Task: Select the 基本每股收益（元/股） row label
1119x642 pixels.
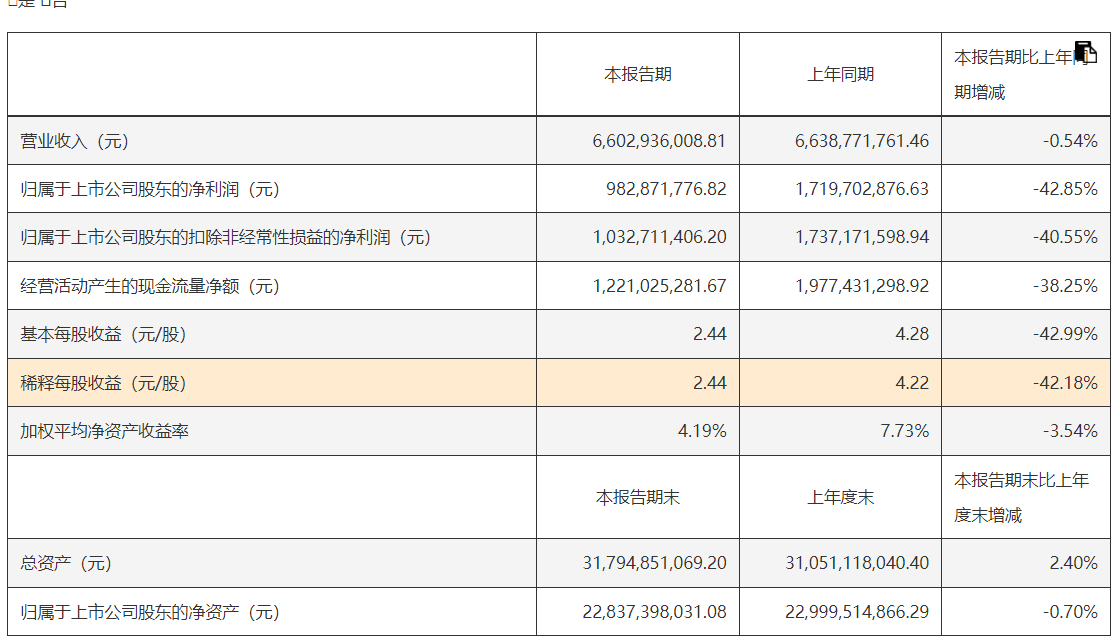Action: (x=104, y=335)
